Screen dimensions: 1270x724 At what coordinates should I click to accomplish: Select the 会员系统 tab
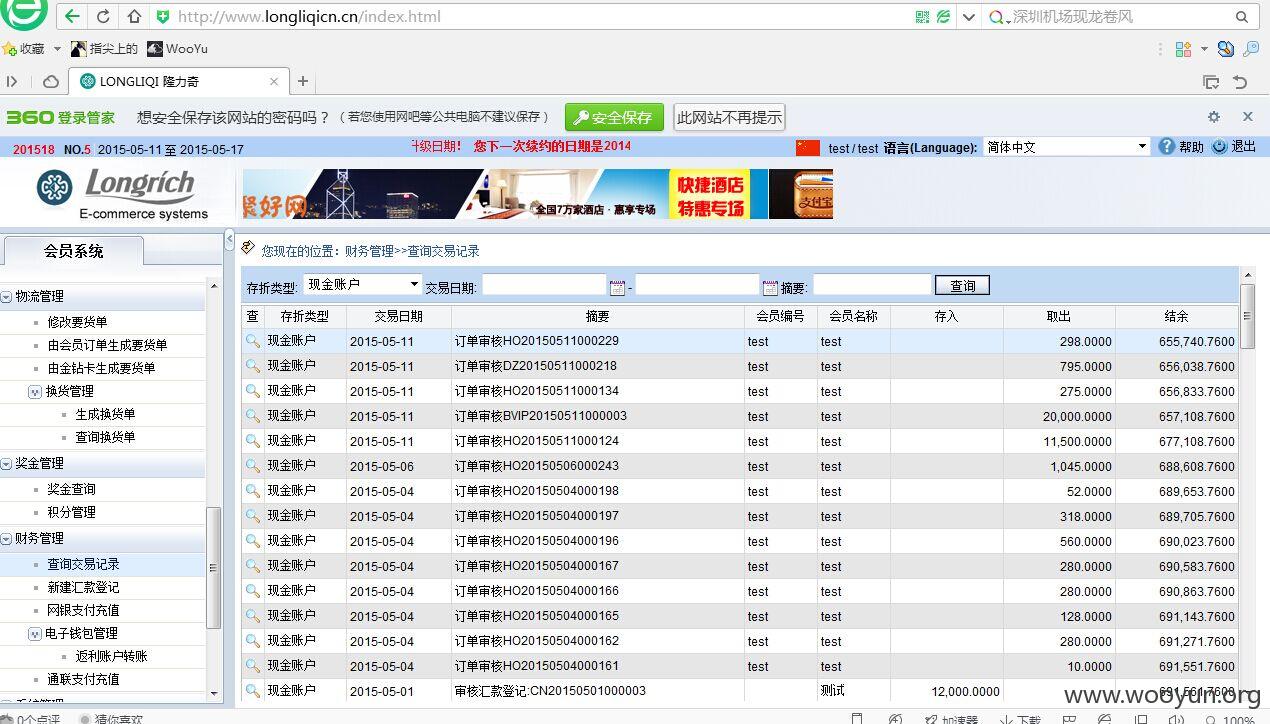[x=73, y=251]
